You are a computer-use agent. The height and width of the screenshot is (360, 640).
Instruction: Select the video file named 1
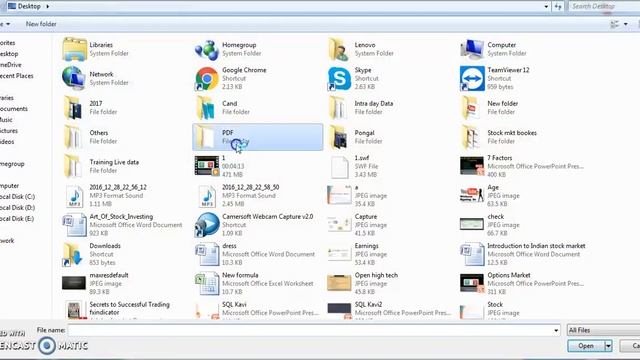pos(207,166)
